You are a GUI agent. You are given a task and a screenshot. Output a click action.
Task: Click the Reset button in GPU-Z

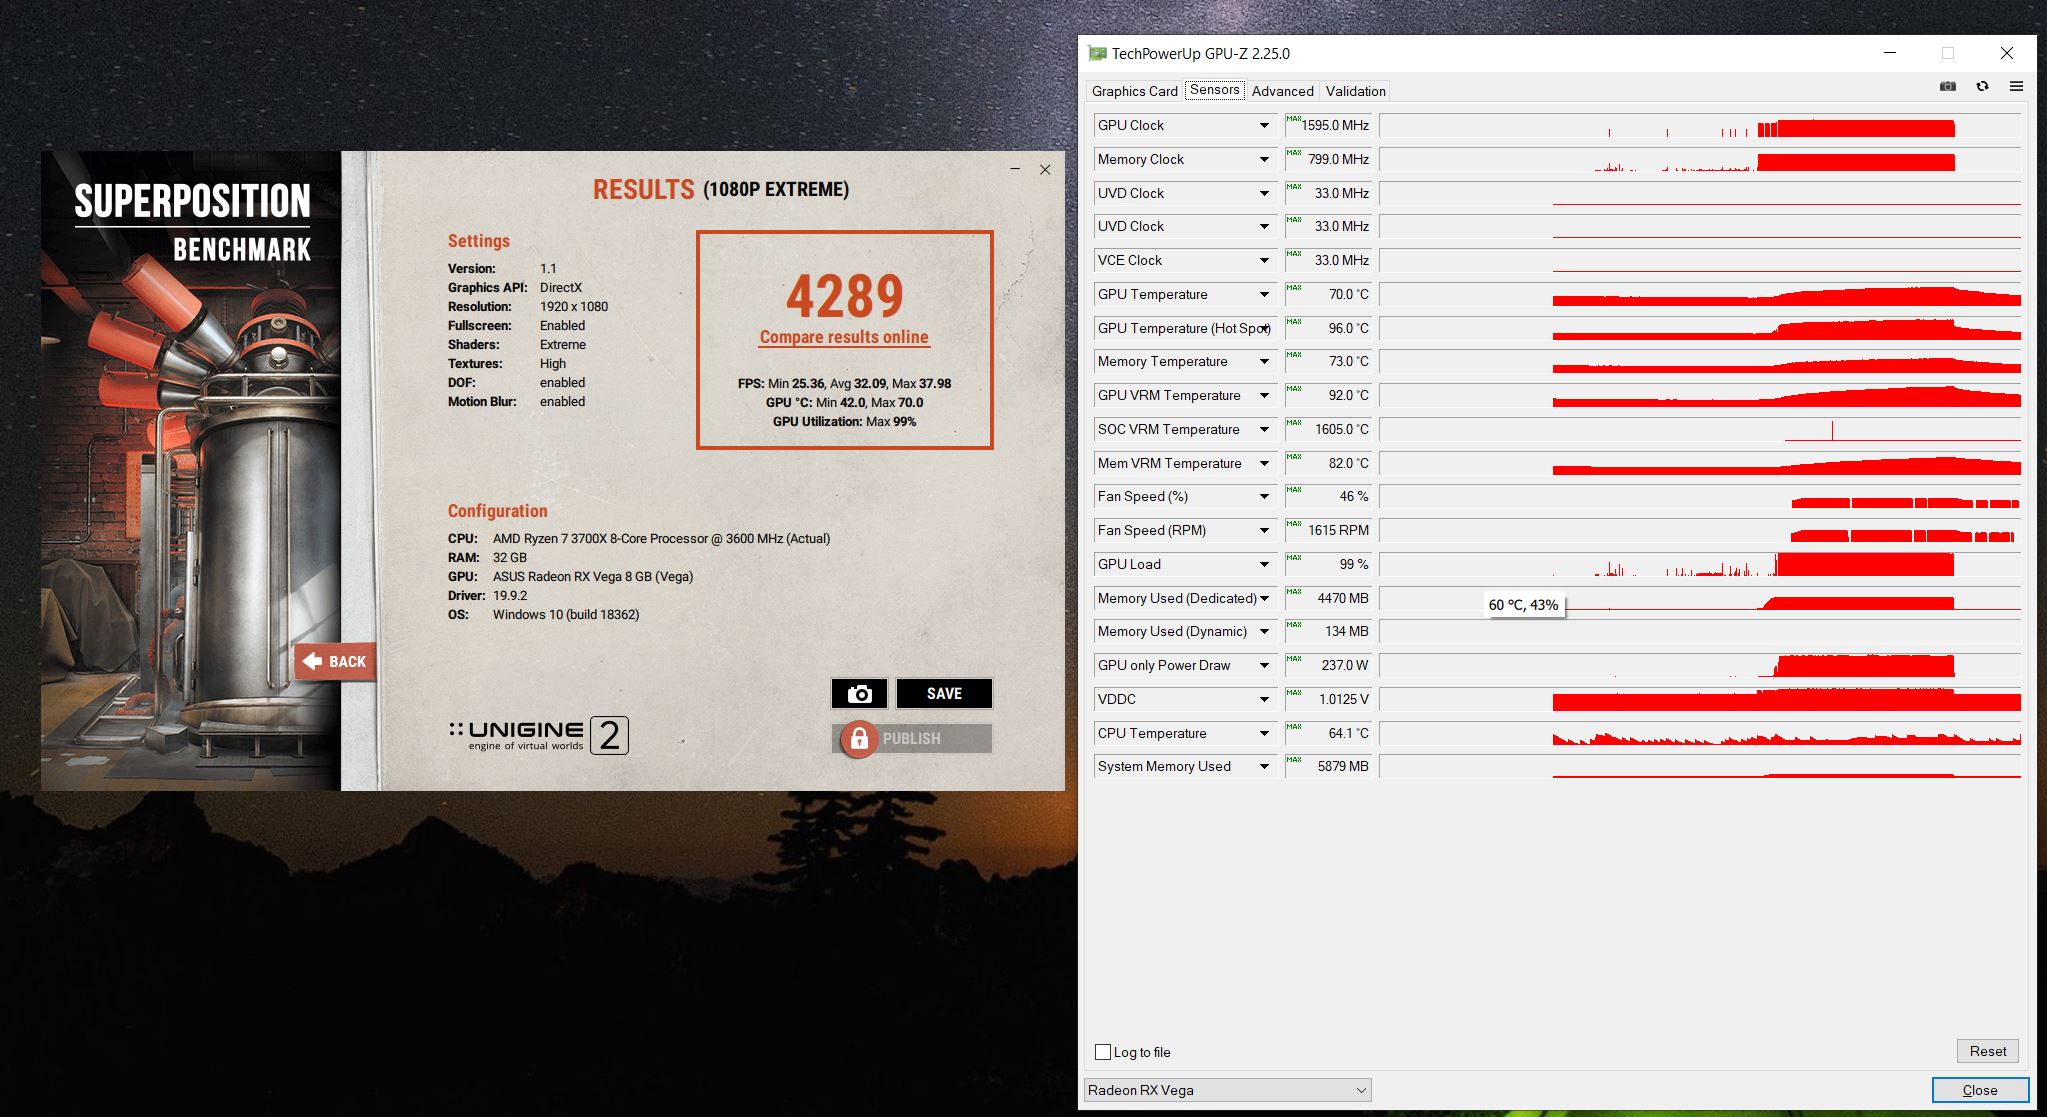(1987, 1051)
